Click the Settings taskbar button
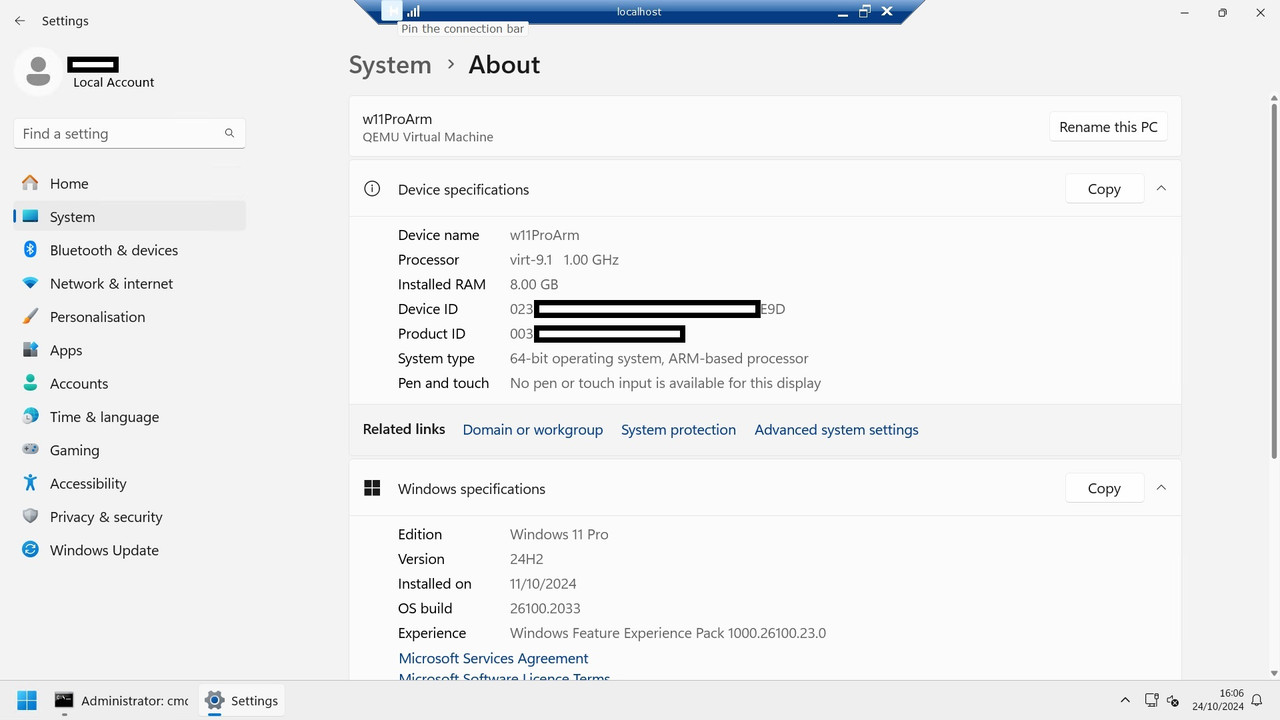 click(x=241, y=700)
